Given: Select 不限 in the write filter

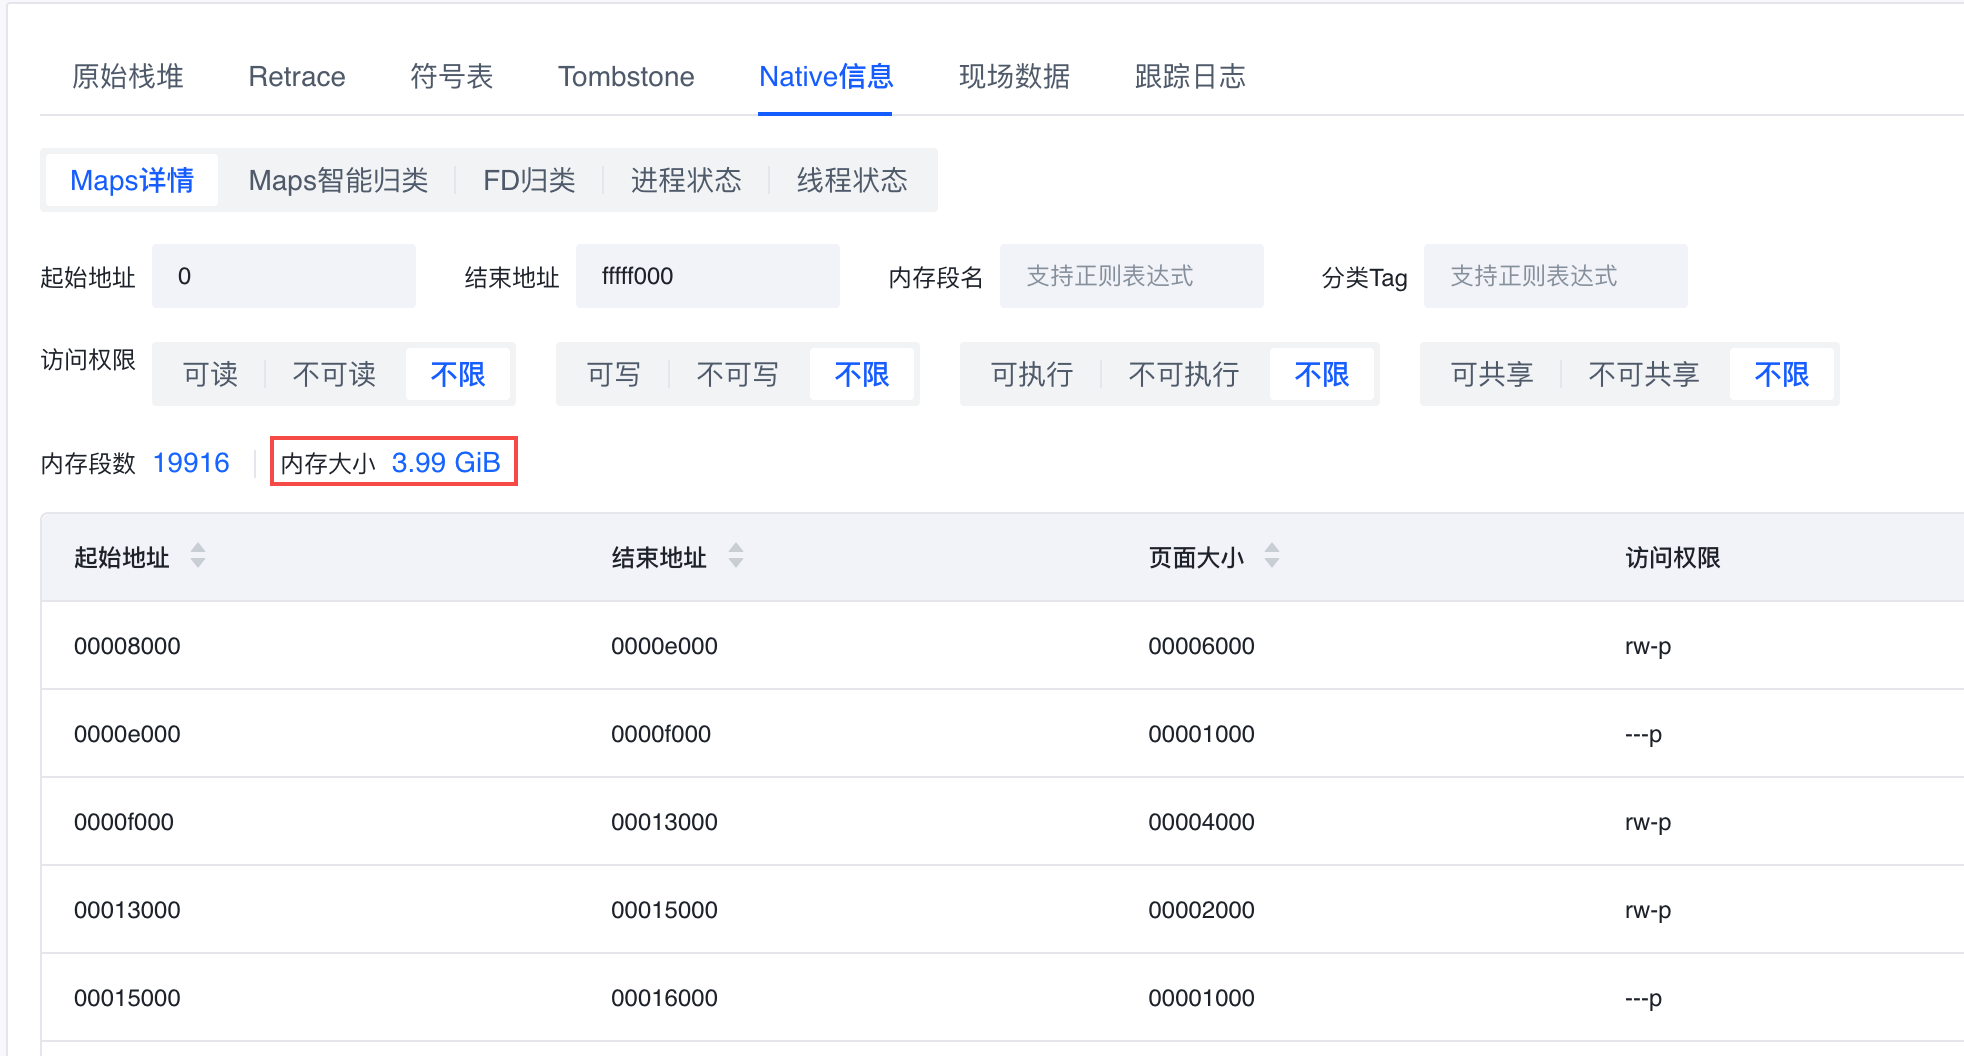Looking at the screenshot, I should click(862, 374).
